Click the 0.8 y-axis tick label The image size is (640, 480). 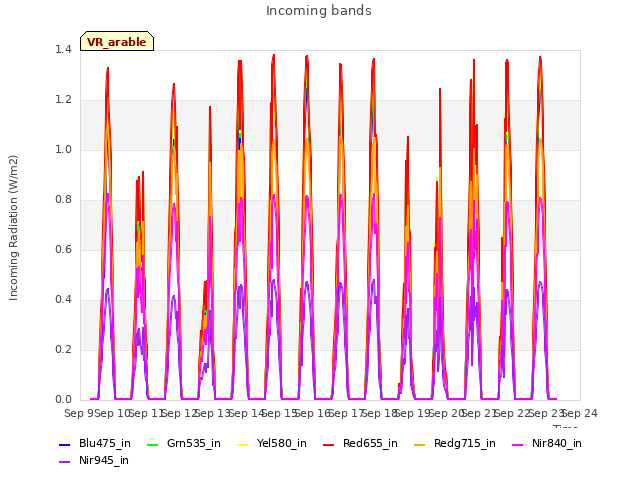pyautogui.click(x=63, y=200)
